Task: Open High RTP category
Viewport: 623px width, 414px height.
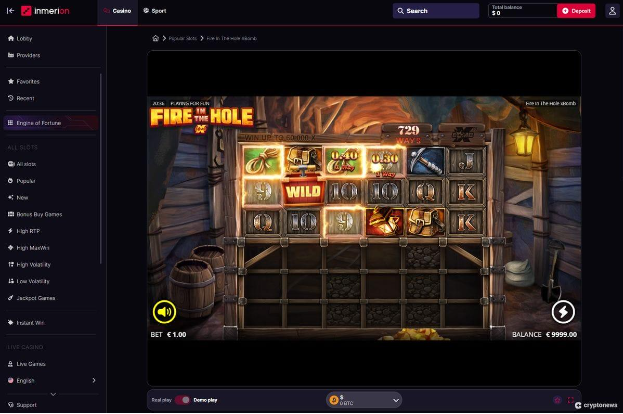Action: 24,231
